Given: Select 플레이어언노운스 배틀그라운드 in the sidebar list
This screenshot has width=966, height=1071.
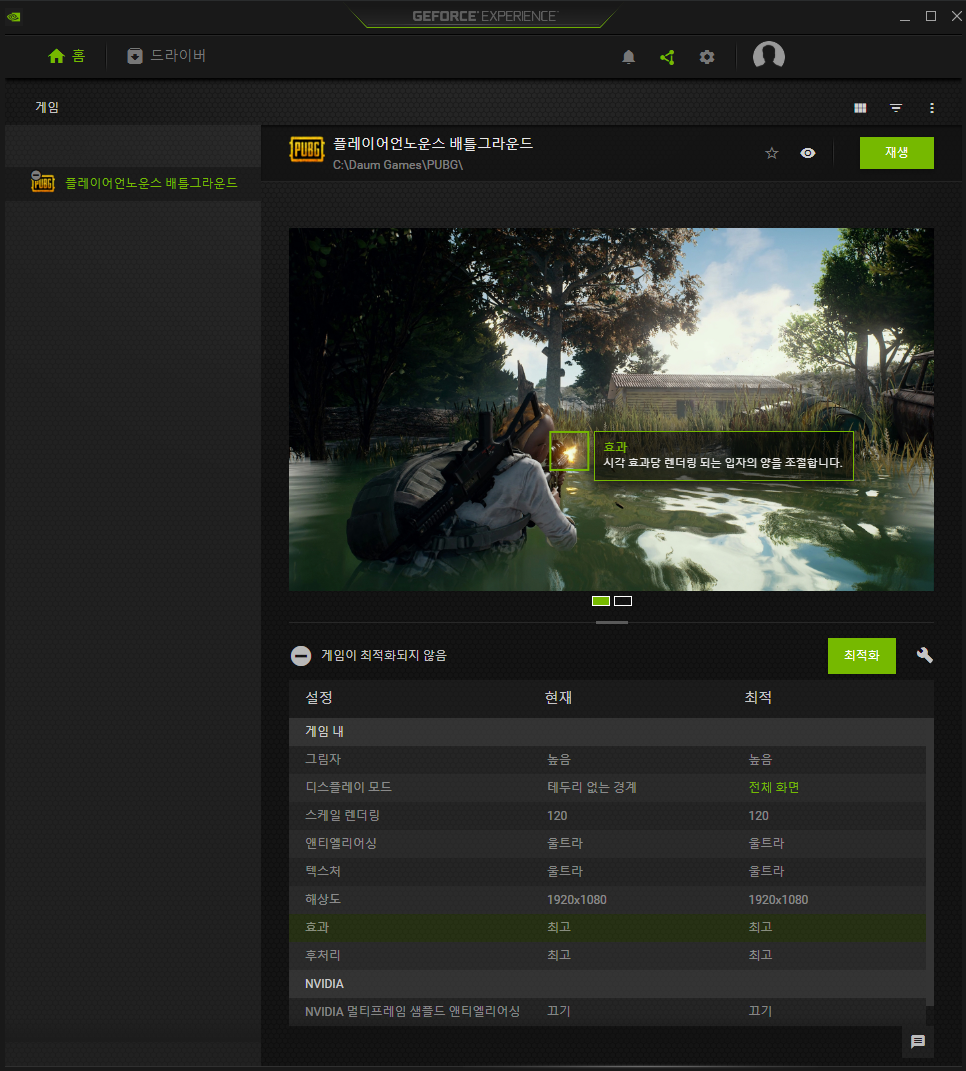Looking at the screenshot, I should (133, 183).
